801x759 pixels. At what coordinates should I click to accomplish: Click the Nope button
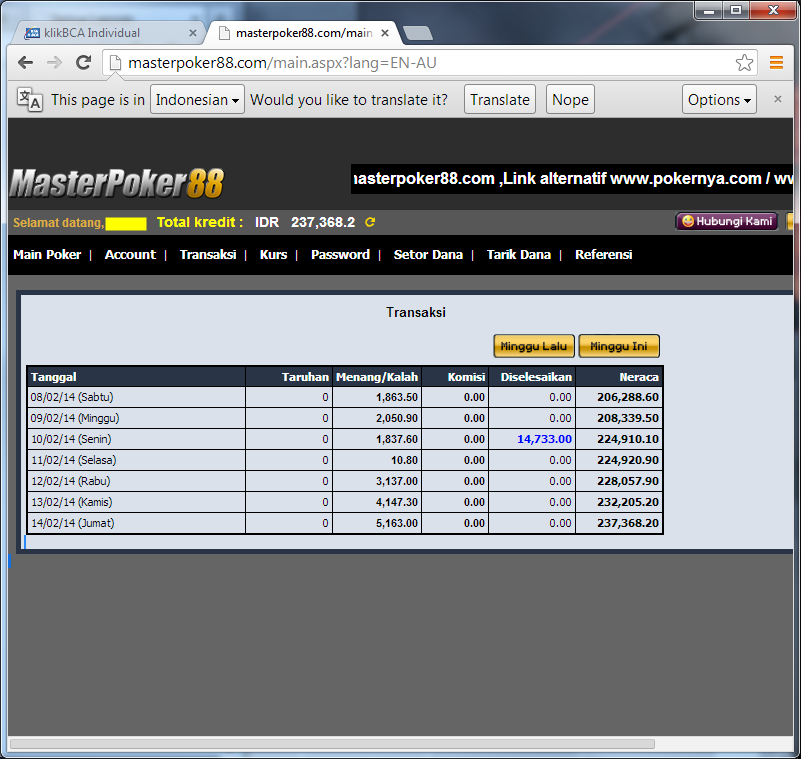(x=570, y=99)
